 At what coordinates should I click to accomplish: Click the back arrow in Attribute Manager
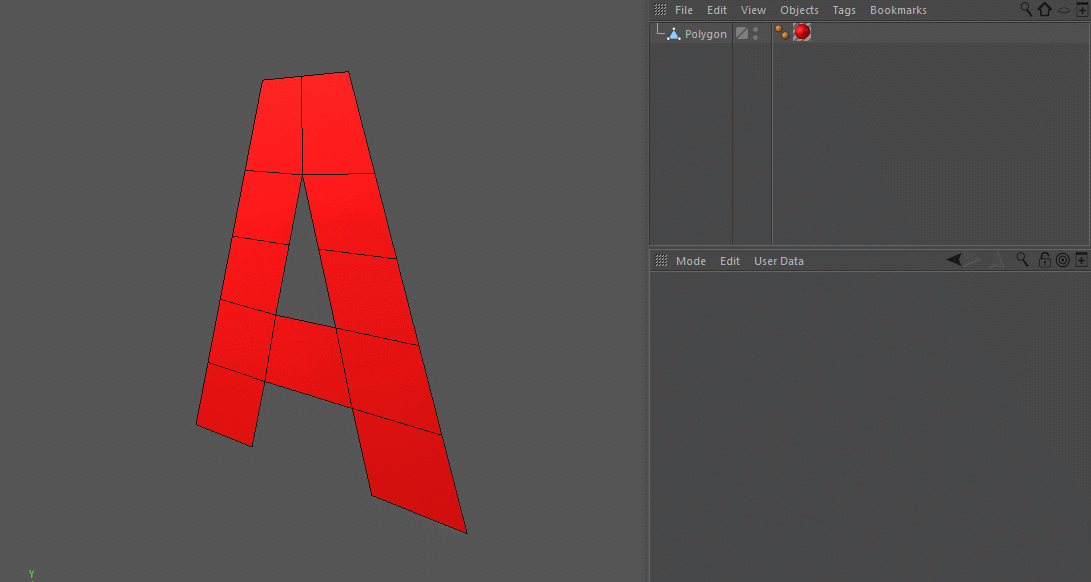(955, 260)
